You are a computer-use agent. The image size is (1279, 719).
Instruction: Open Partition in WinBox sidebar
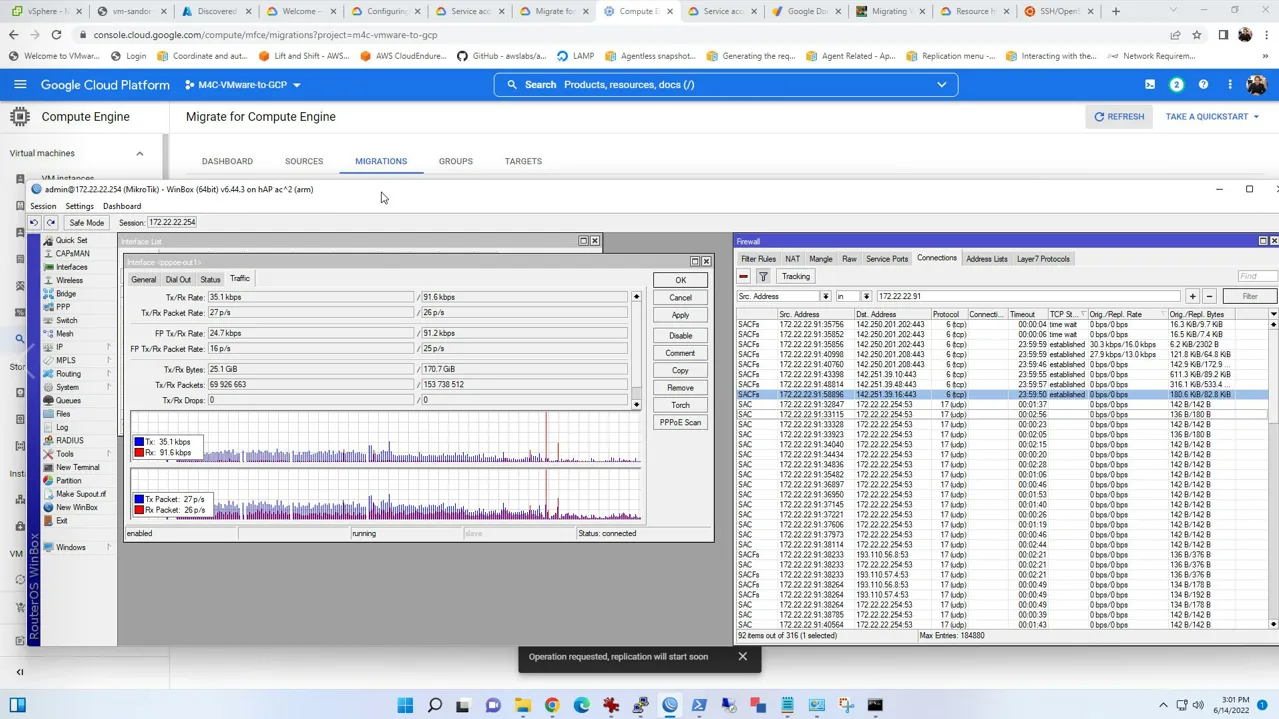pos(69,480)
